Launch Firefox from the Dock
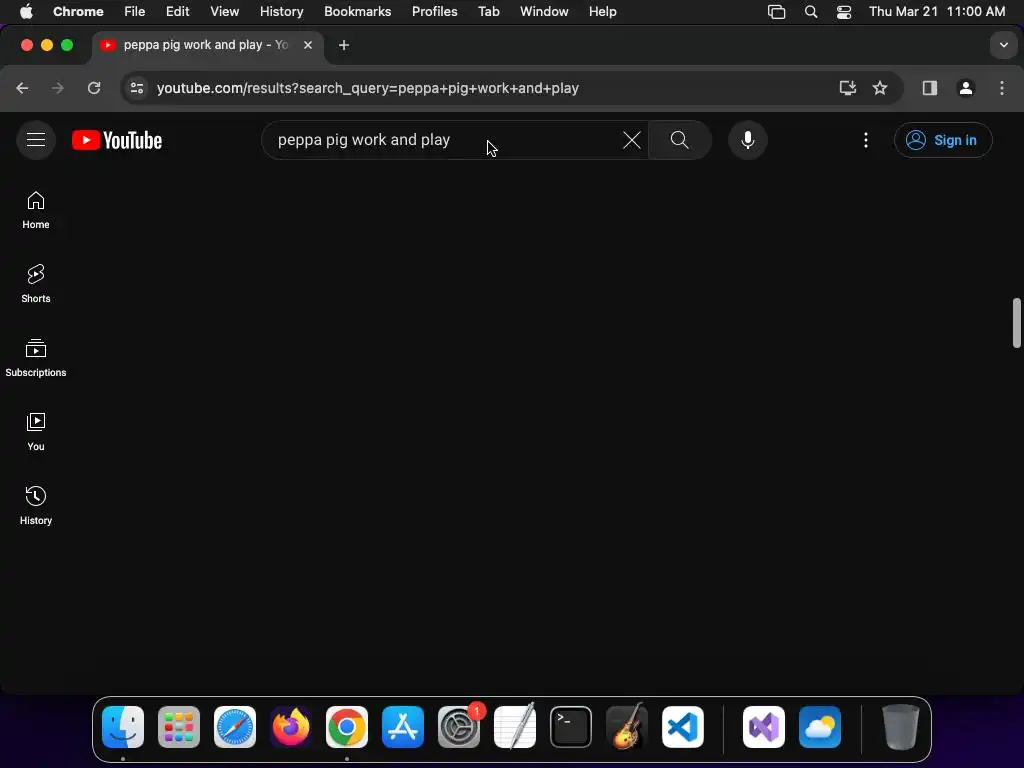The height and width of the screenshot is (768, 1024). tap(291, 727)
